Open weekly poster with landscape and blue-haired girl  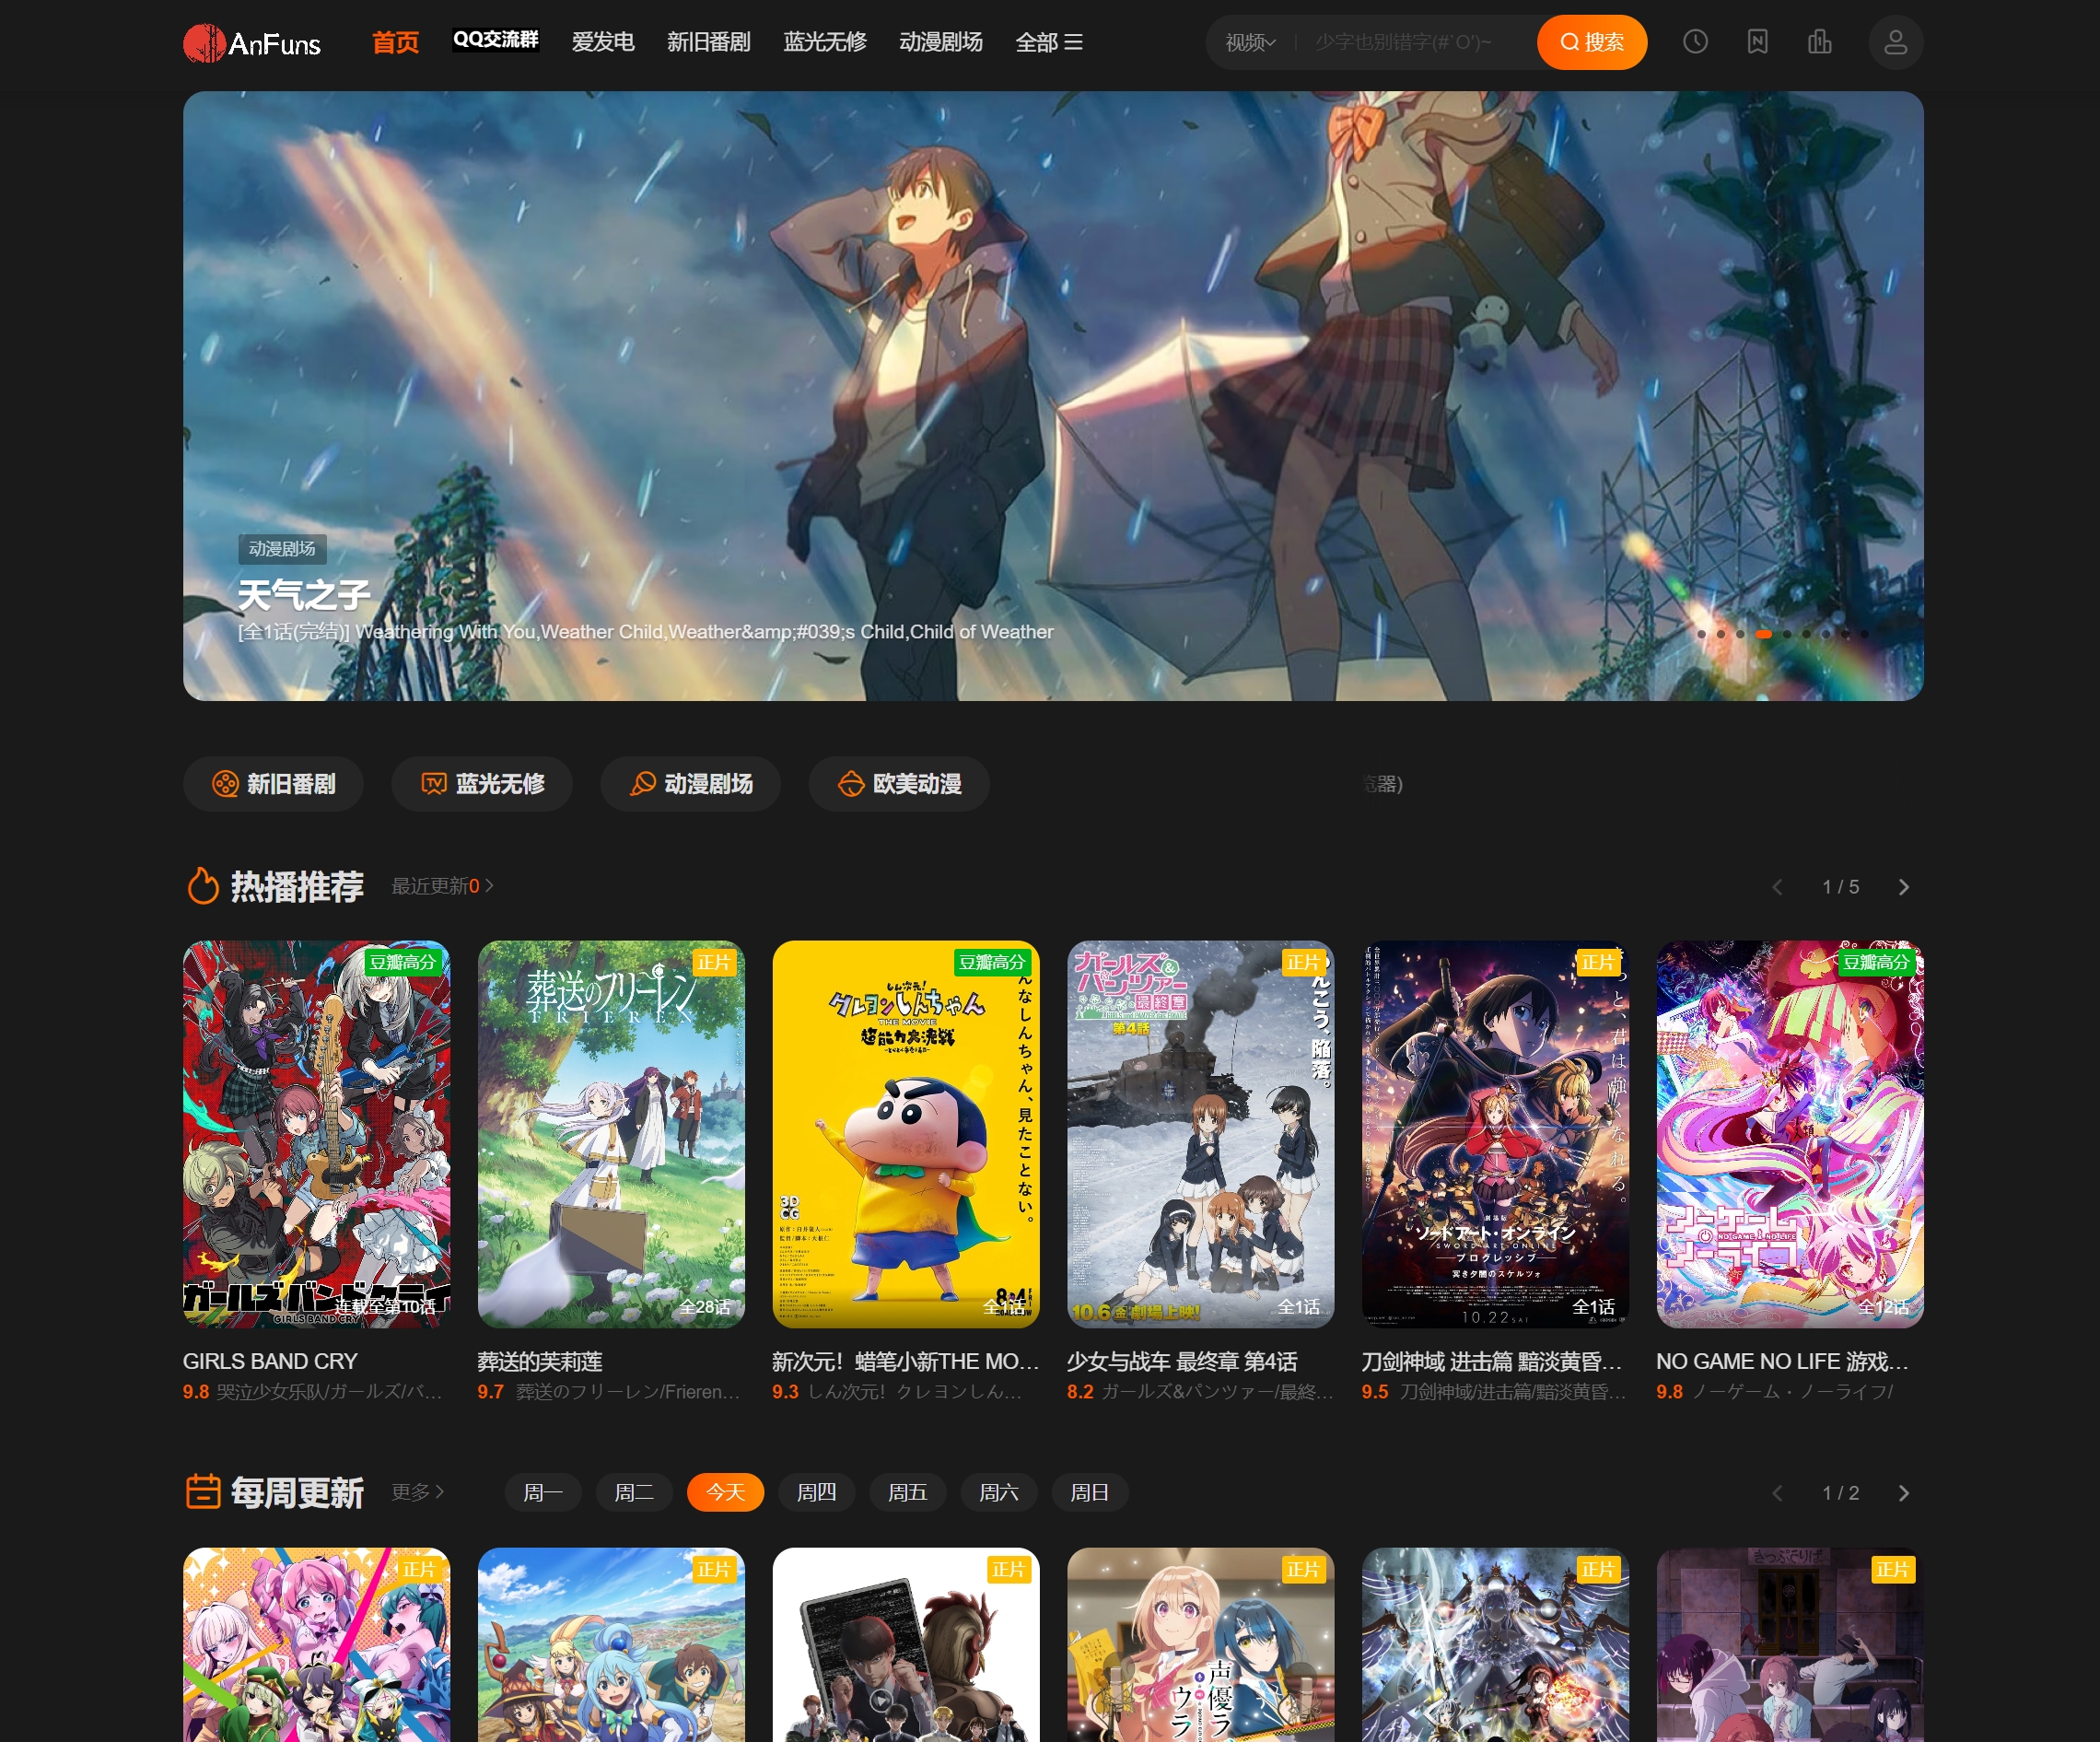tap(611, 1645)
